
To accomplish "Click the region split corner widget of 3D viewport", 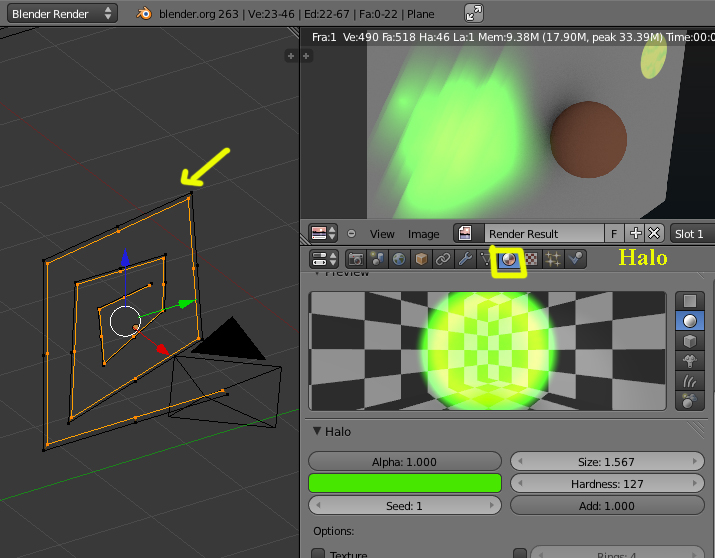I will point(293,33).
